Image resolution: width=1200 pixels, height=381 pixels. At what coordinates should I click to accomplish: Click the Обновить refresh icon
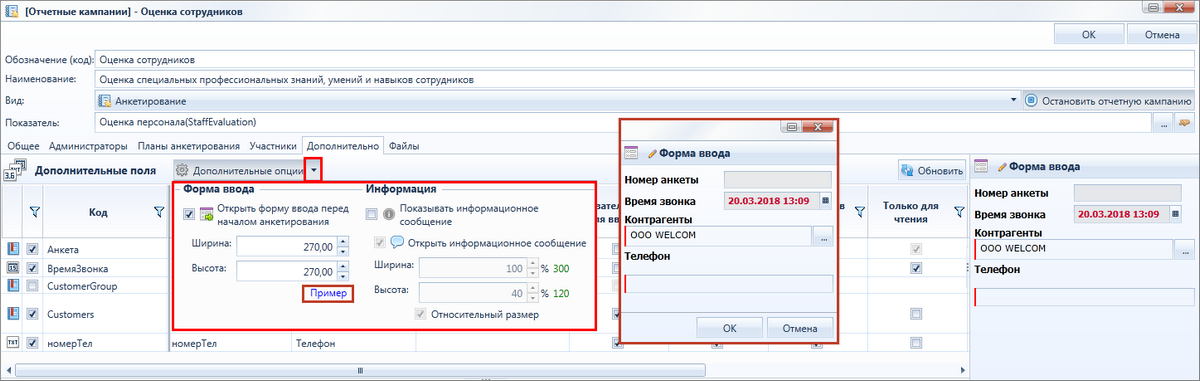[908, 171]
